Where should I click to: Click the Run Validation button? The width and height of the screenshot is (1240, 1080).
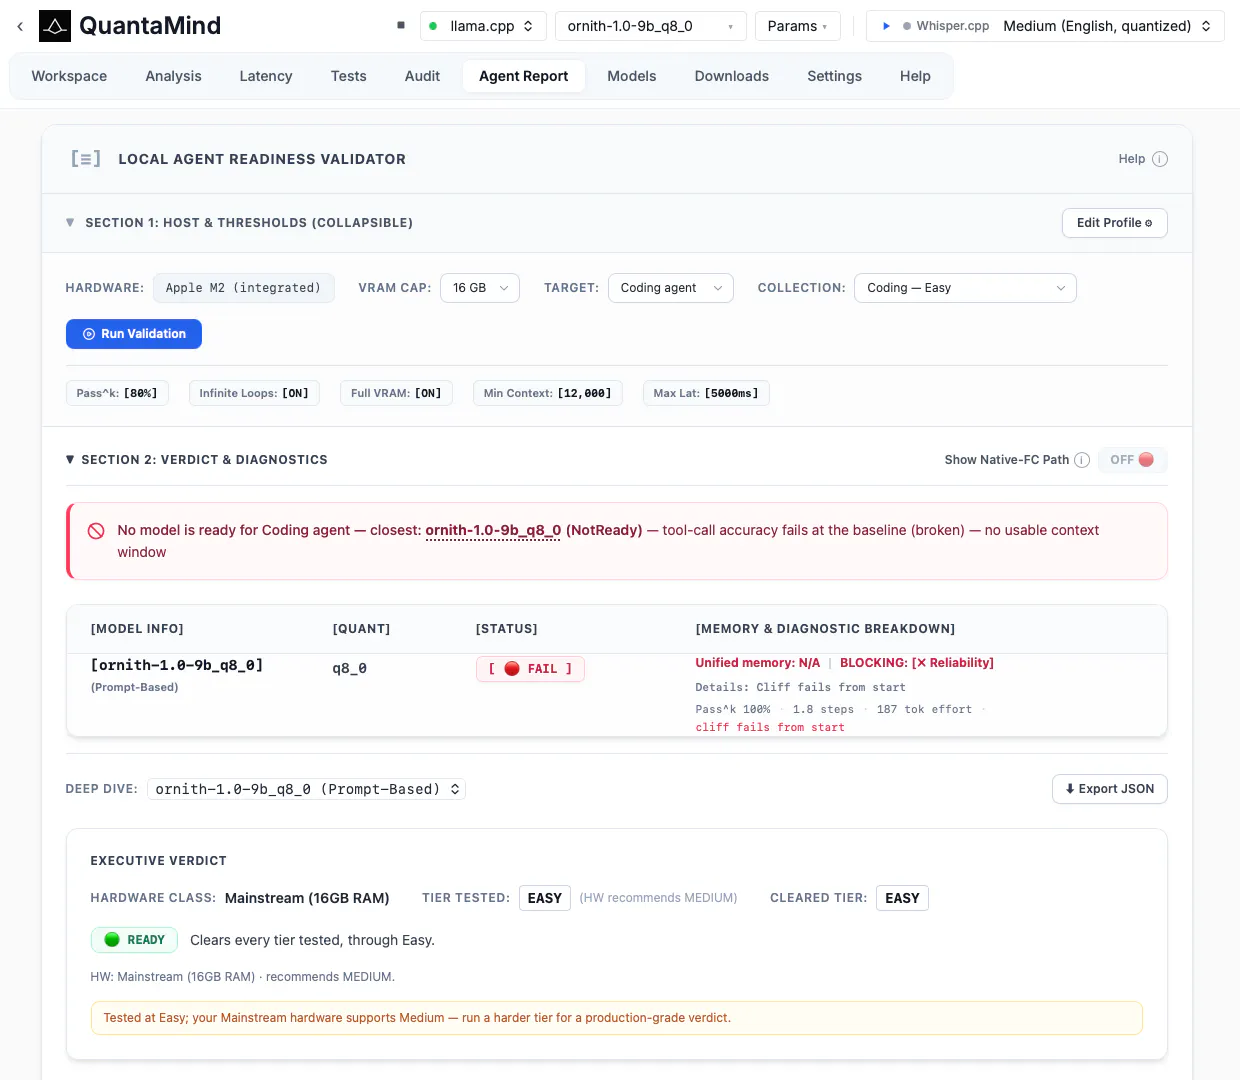tap(134, 334)
